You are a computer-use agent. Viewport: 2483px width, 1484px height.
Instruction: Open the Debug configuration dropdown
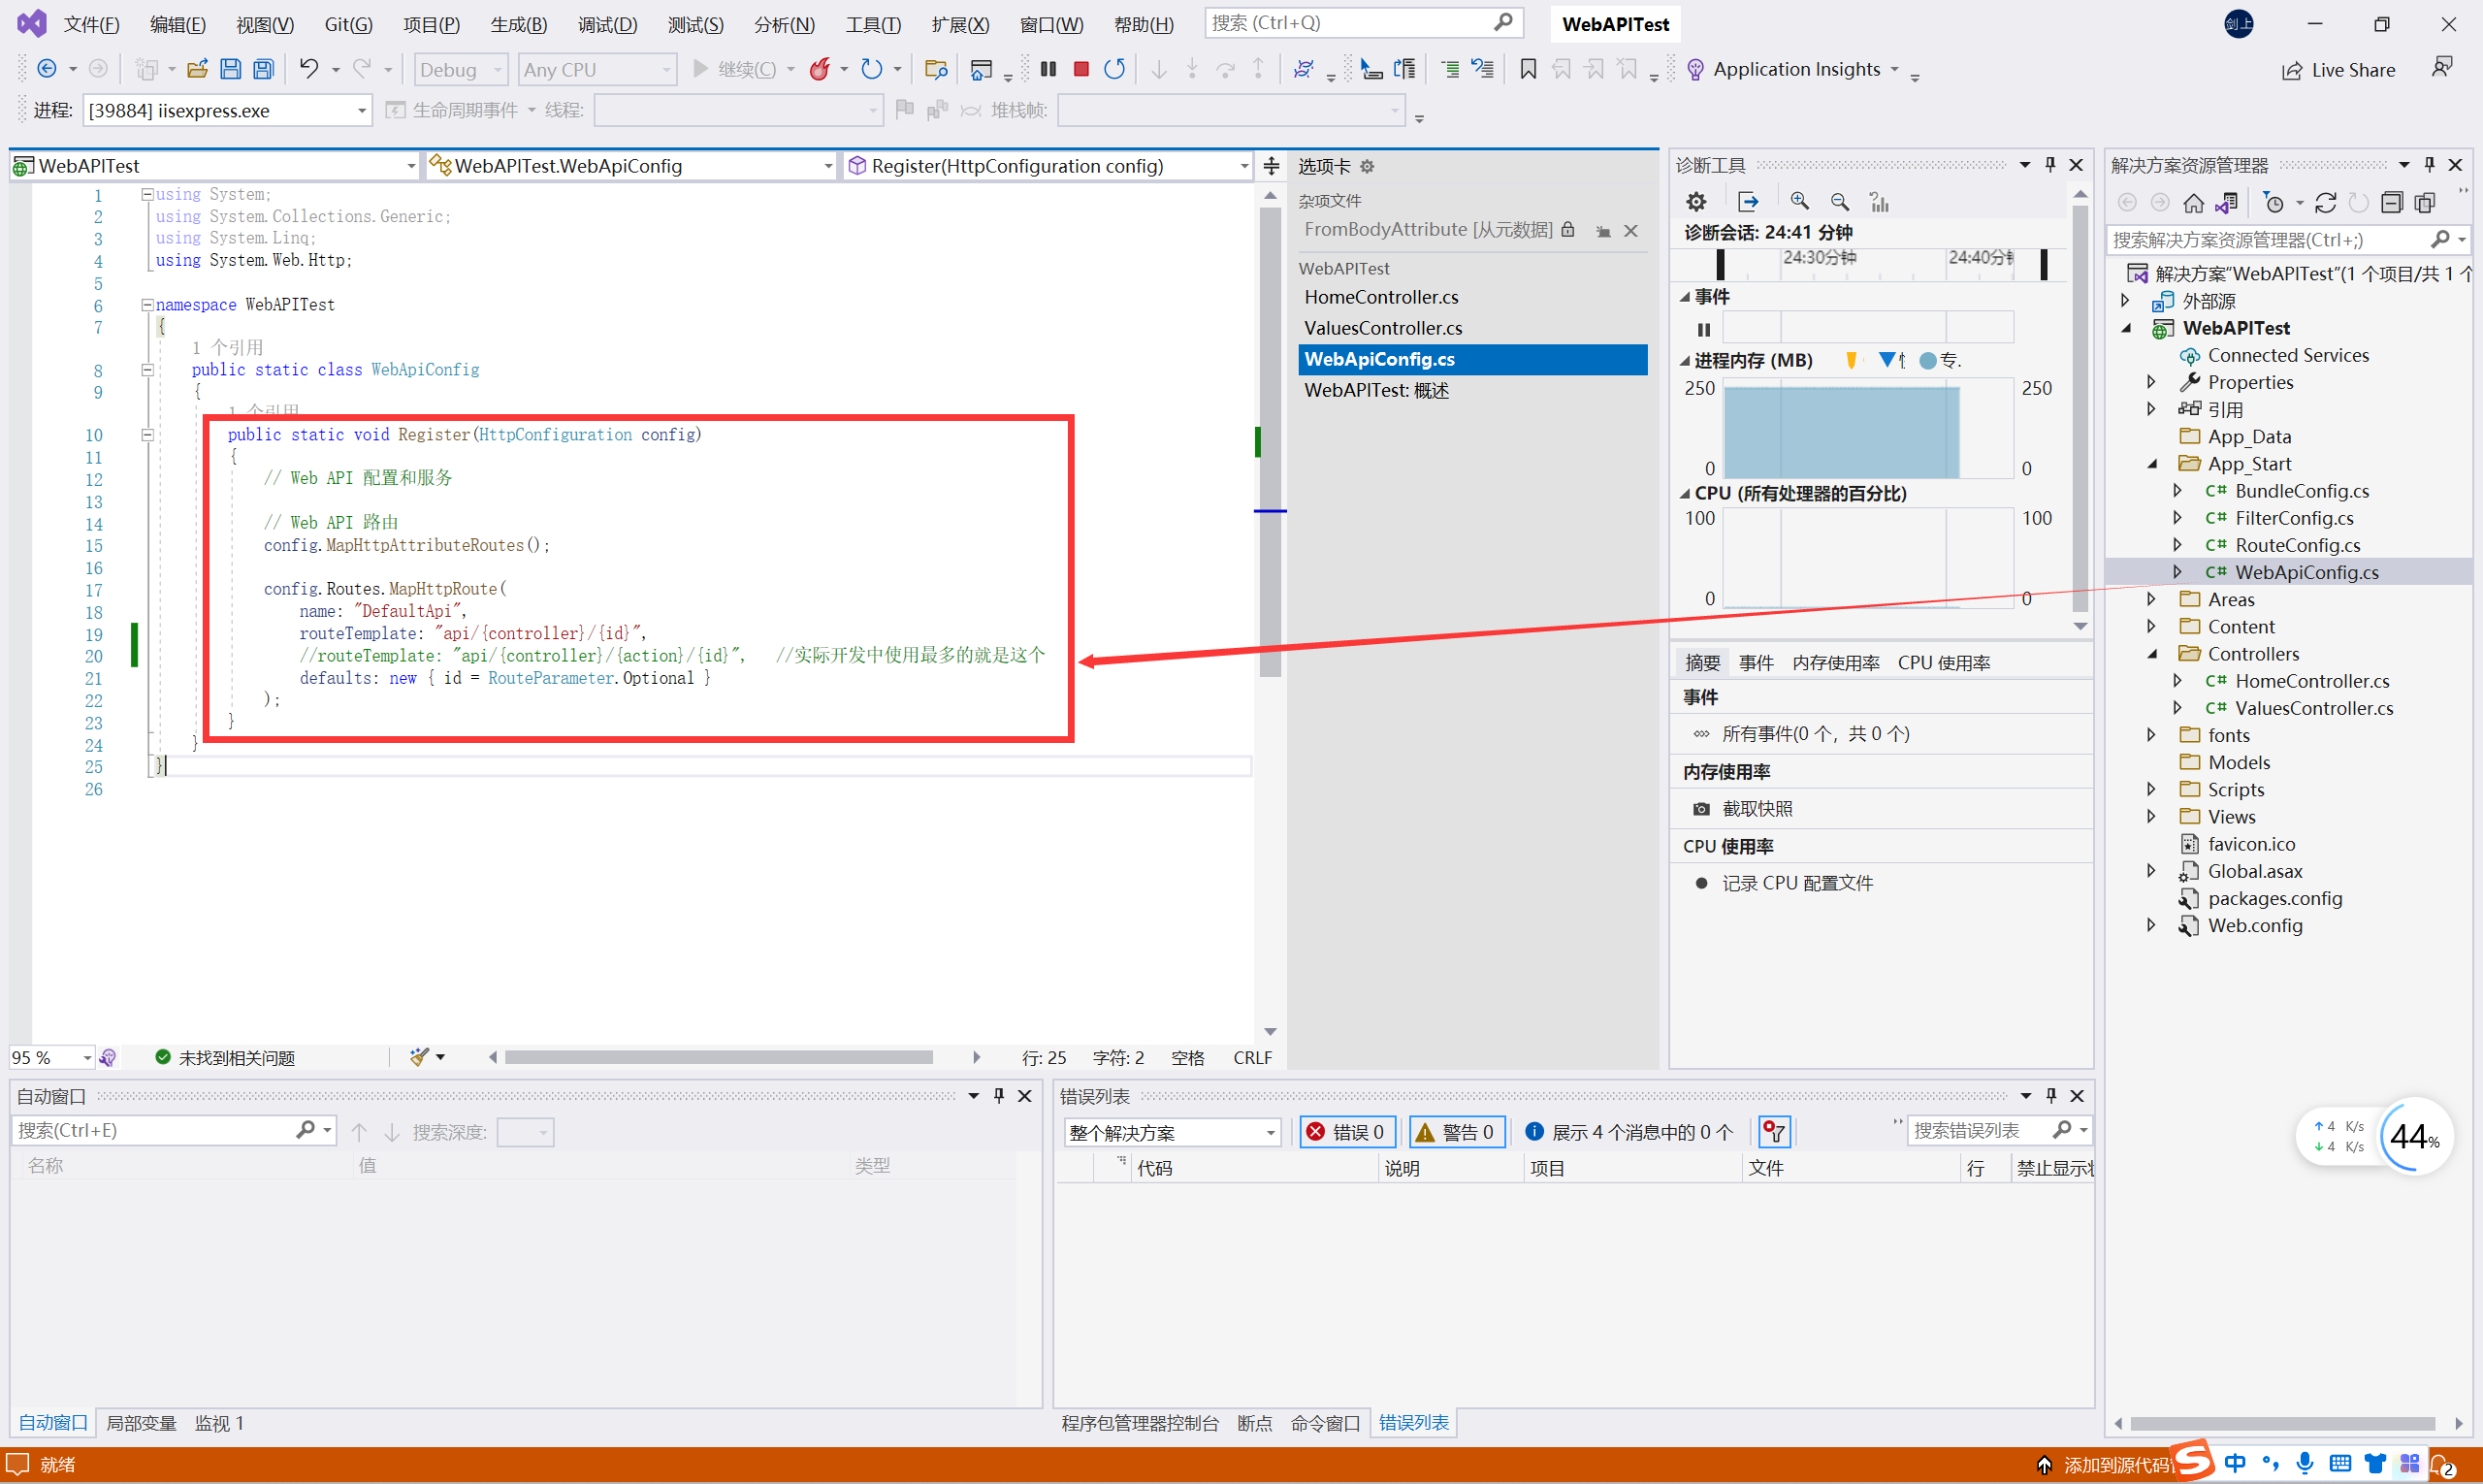461,69
